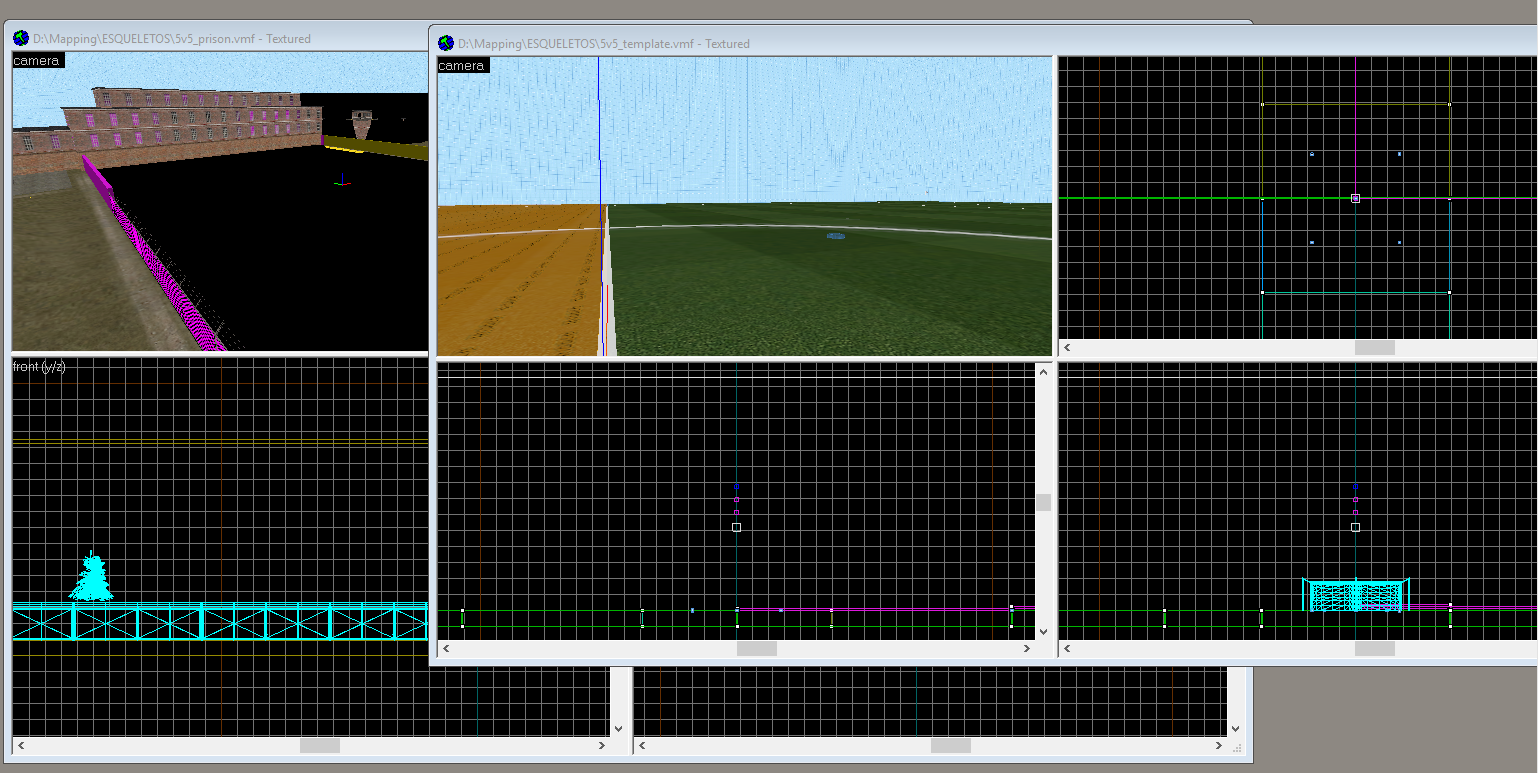1538x773 pixels.
Task: Select the cyan tree model in prison front view
Action: pos(91,577)
